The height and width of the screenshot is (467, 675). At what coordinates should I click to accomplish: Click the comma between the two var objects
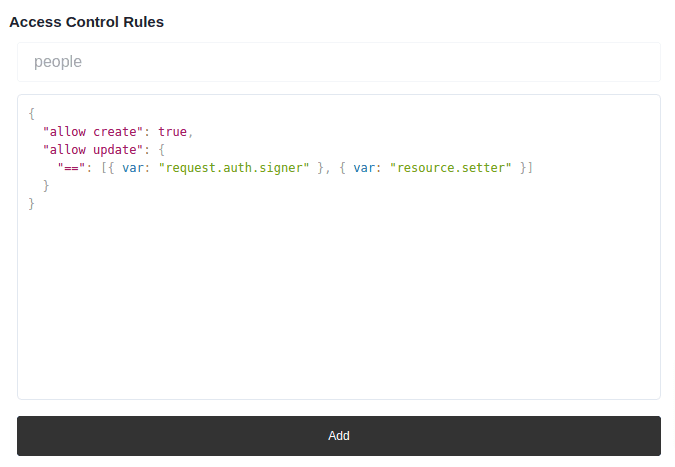[328, 168]
